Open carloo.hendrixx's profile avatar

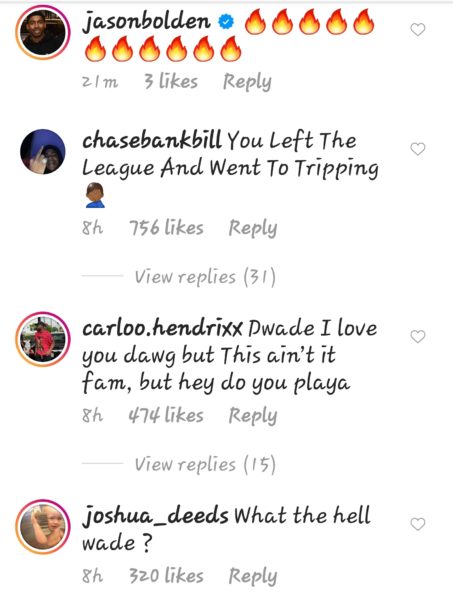[x=43, y=339]
